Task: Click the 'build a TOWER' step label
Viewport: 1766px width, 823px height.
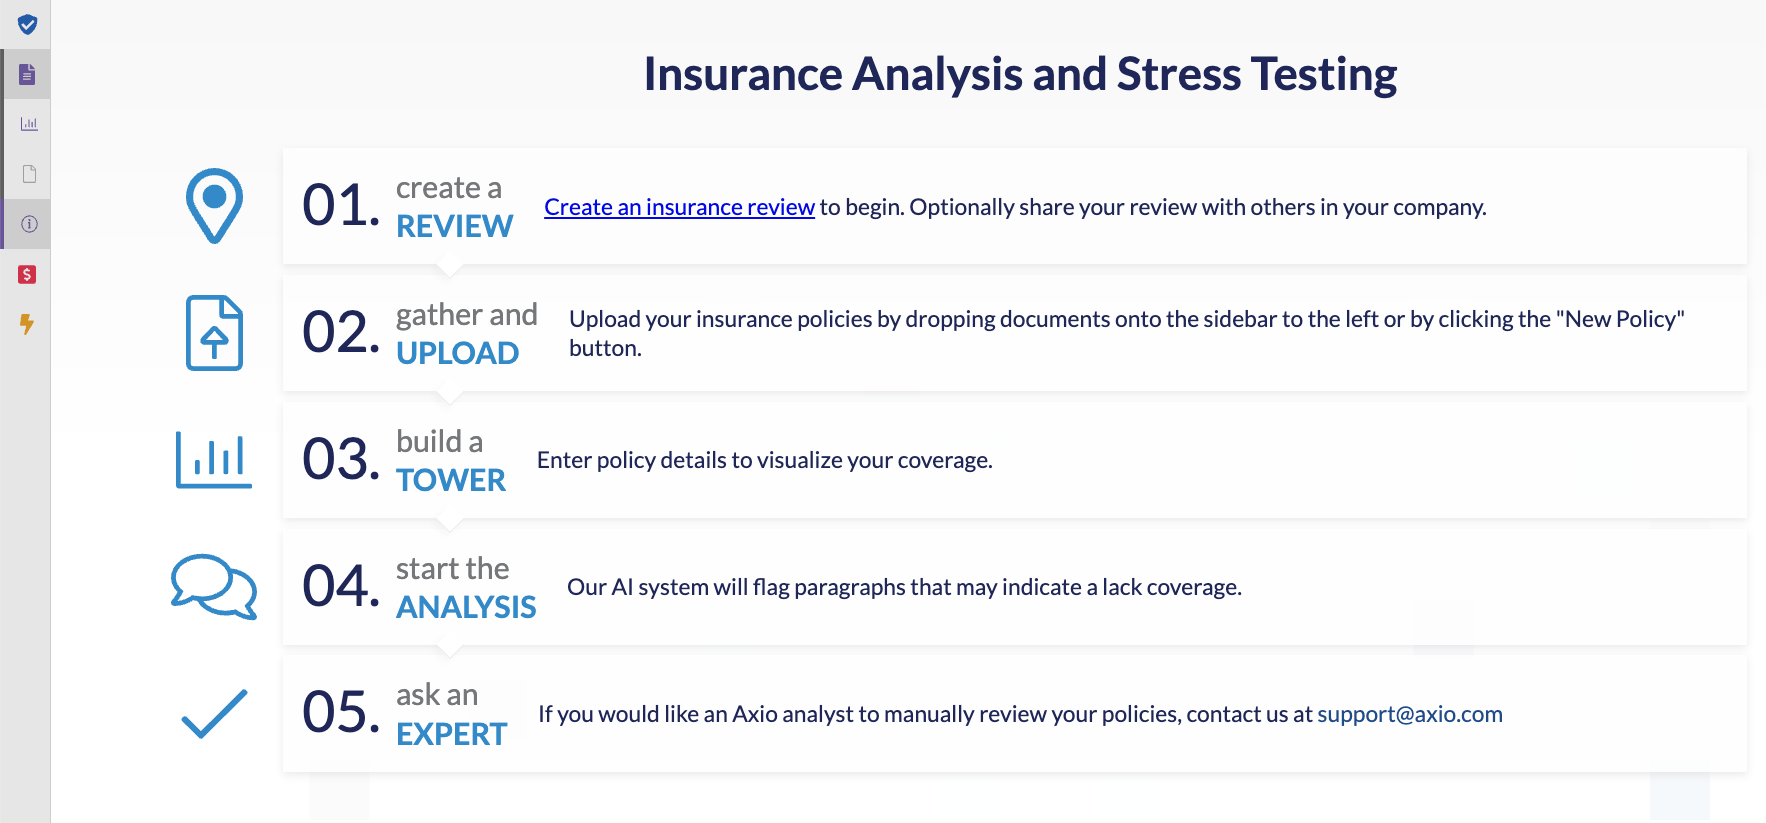Action: point(450,460)
